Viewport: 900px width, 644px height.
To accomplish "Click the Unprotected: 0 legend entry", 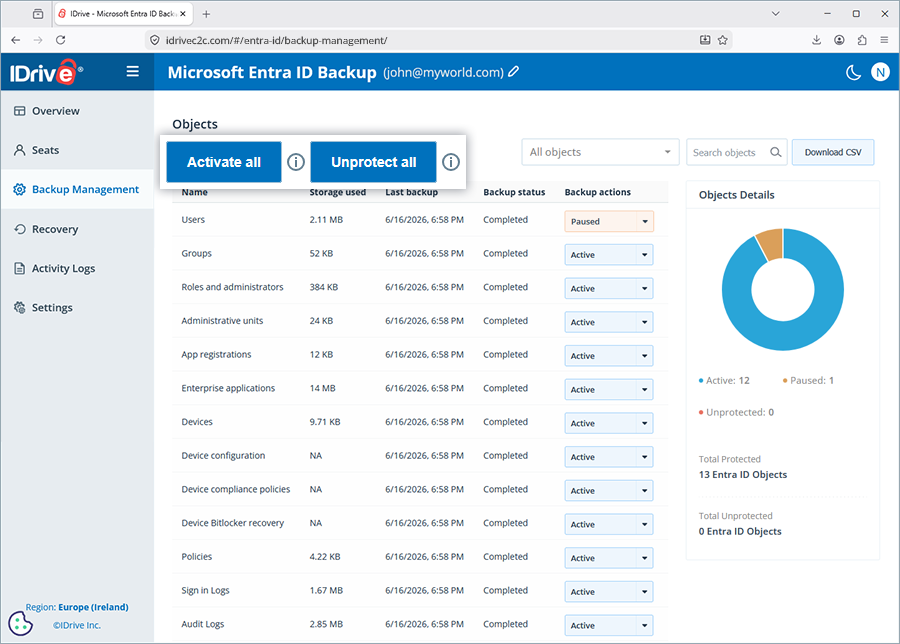I will point(736,412).
